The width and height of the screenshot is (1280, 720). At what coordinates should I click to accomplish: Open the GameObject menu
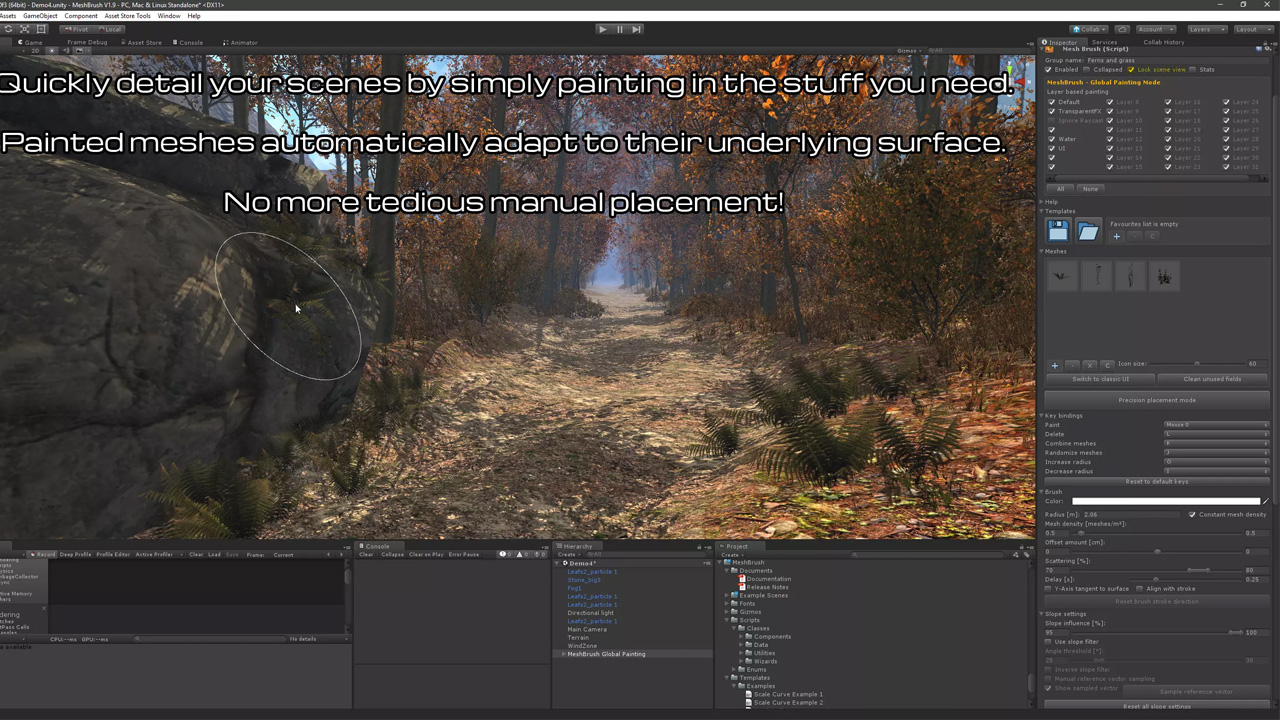[40, 16]
